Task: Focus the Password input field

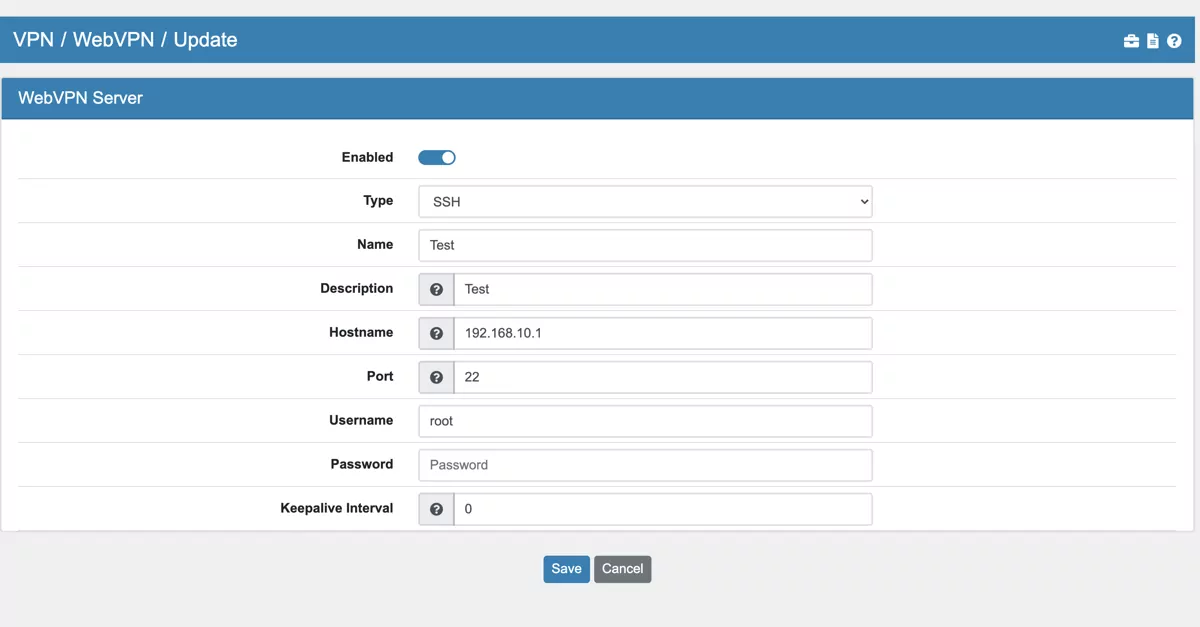Action: pyautogui.click(x=645, y=465)
